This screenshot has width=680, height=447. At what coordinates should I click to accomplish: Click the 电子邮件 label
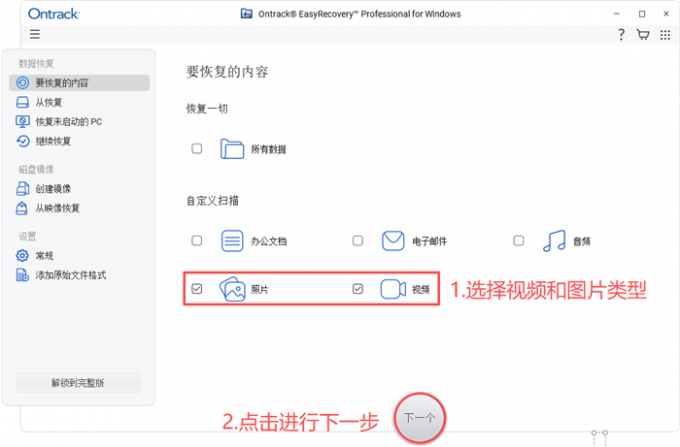429,241
